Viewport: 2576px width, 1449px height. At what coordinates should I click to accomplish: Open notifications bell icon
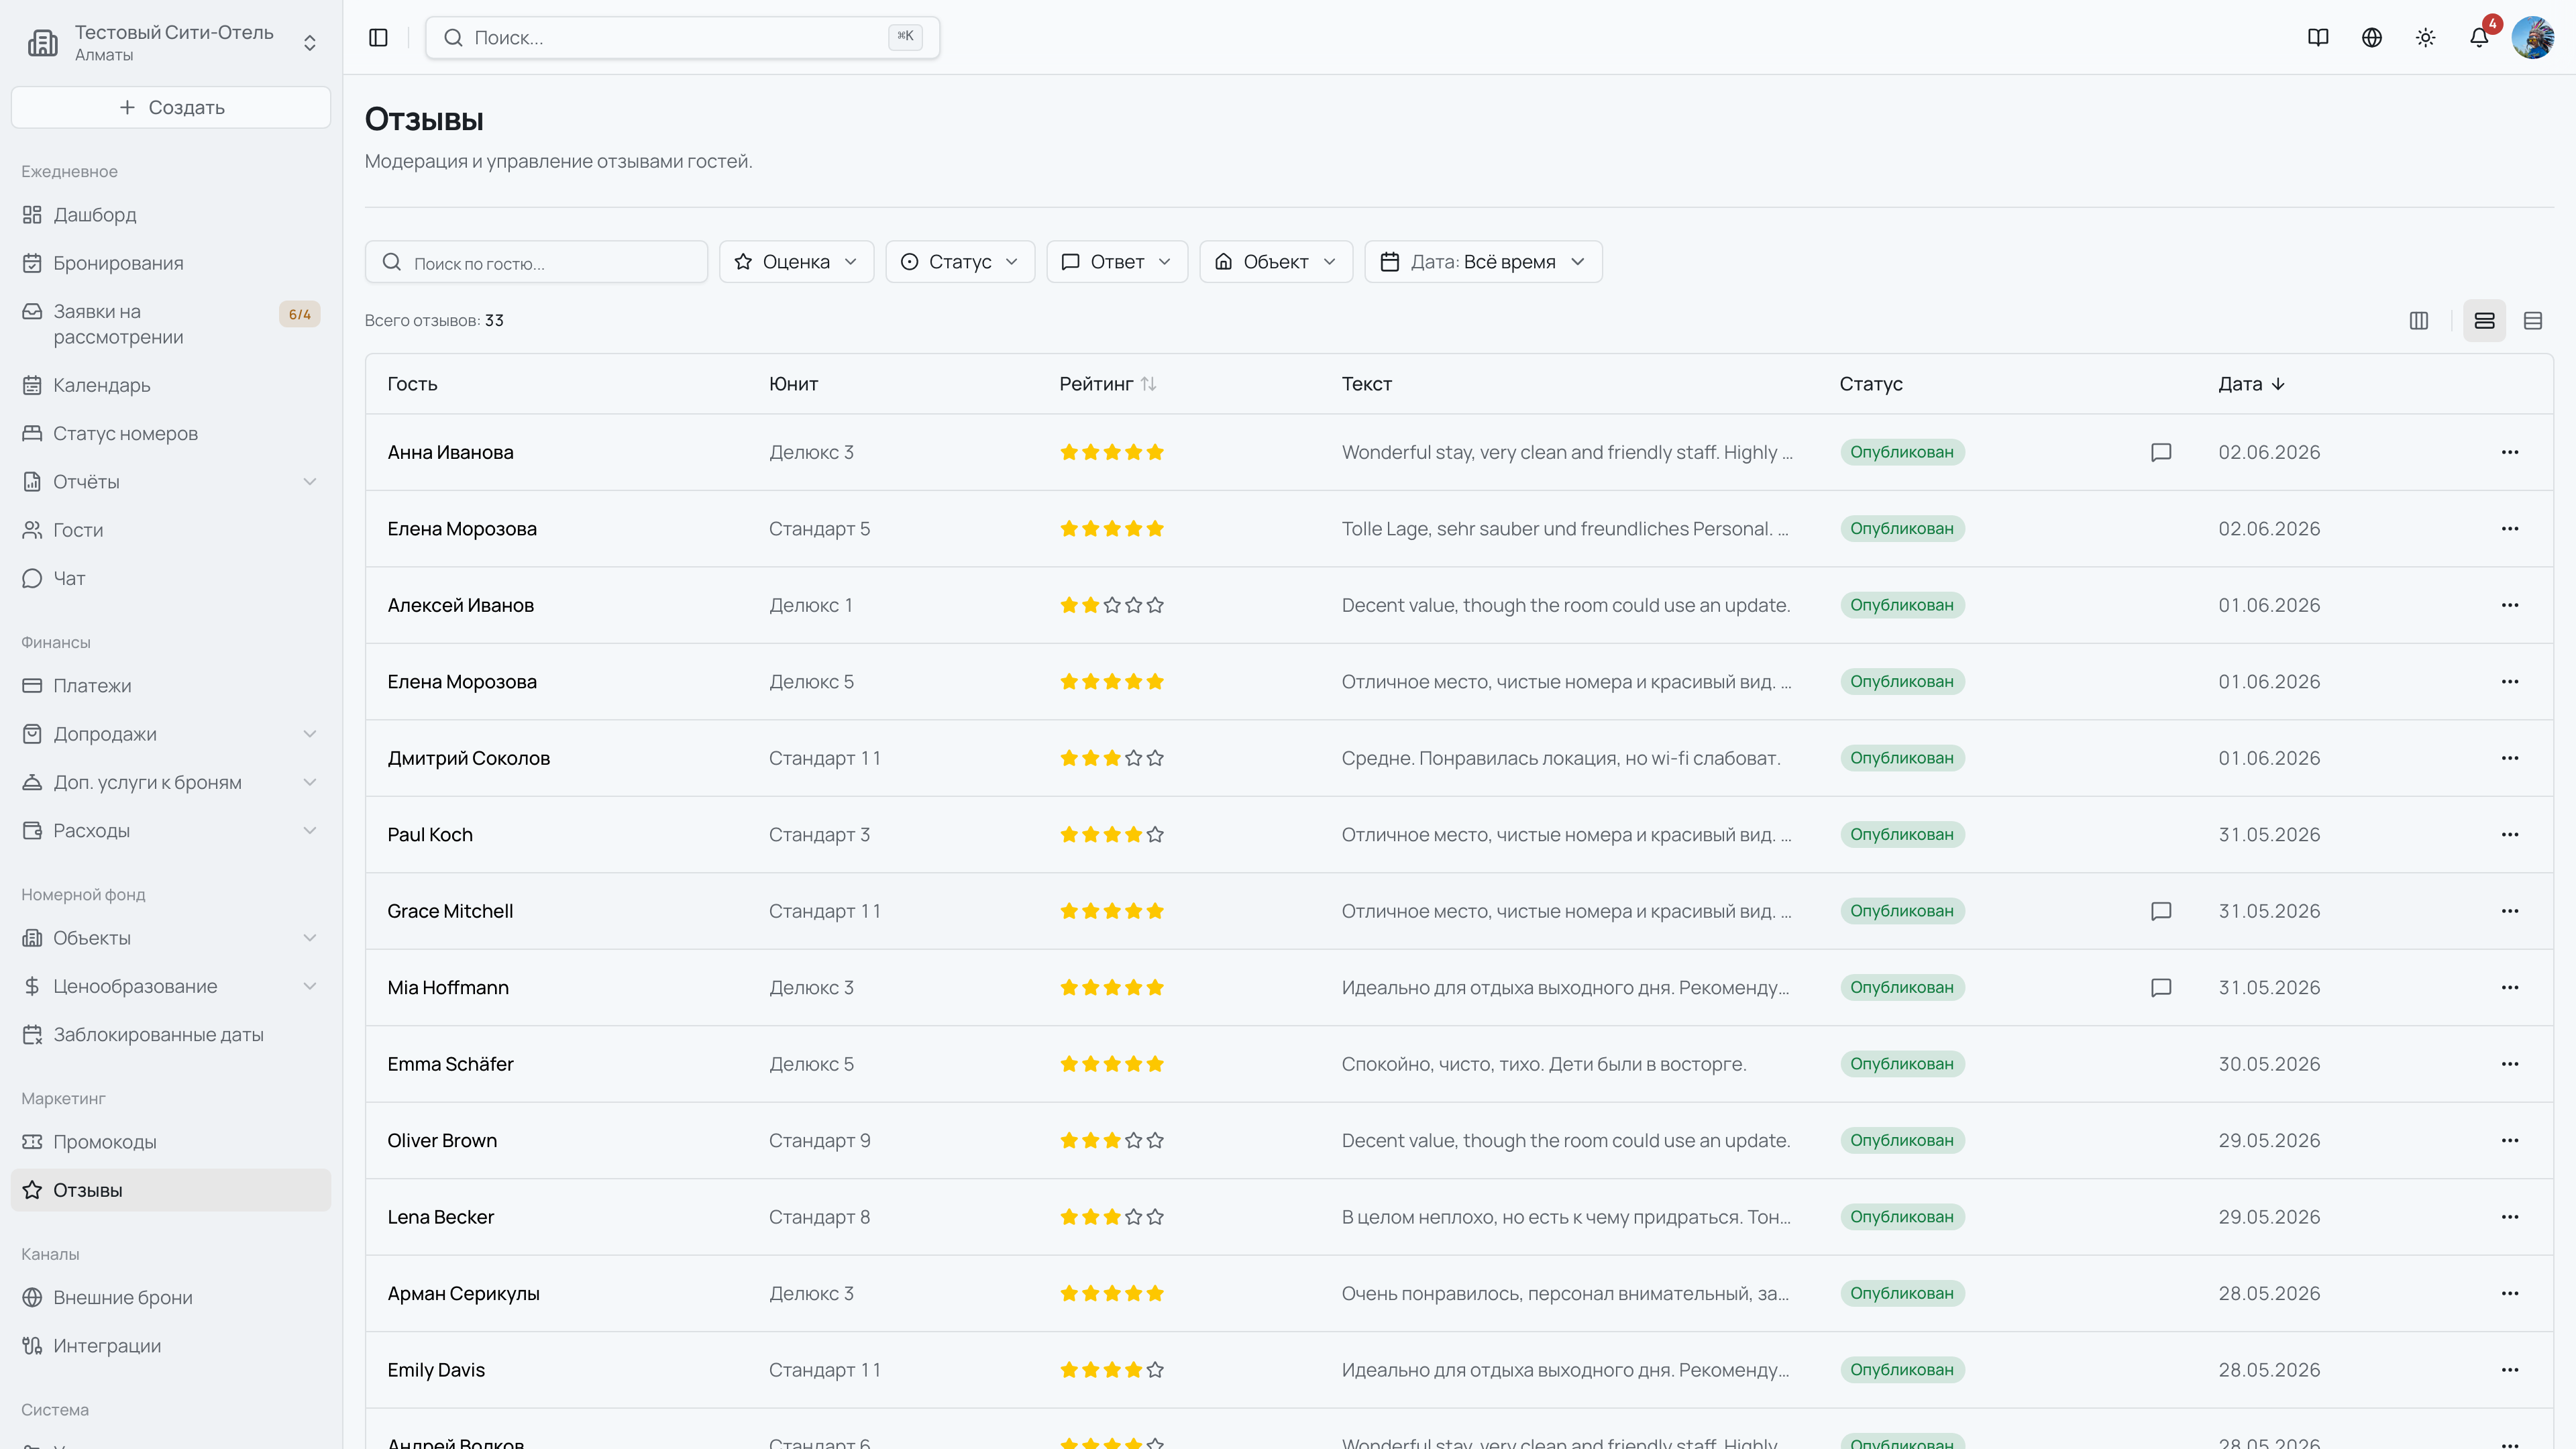[x=2479, y=37]
